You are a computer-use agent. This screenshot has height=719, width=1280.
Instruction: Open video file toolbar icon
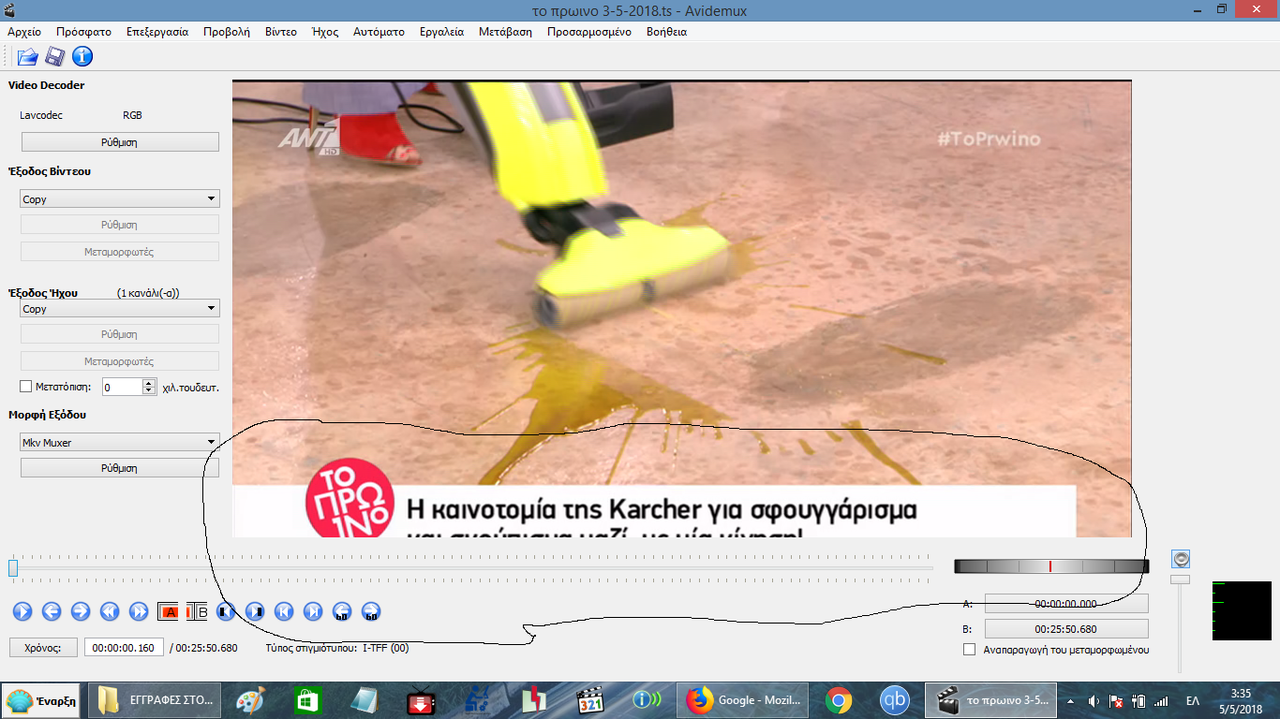point(27,57)
